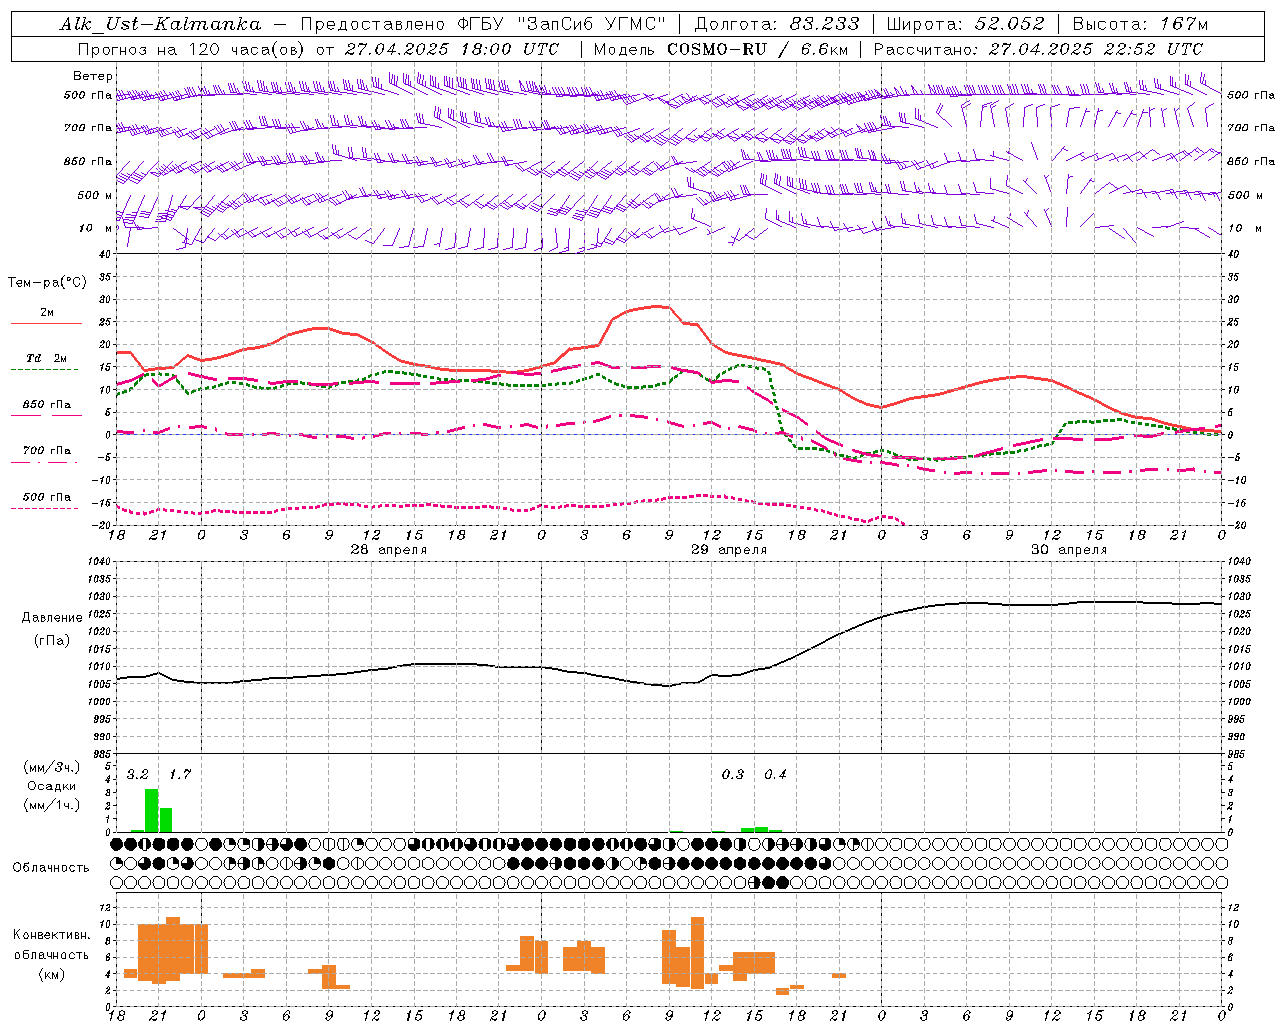Click the '(км)' convective cloud unit label

coord(52,974)
